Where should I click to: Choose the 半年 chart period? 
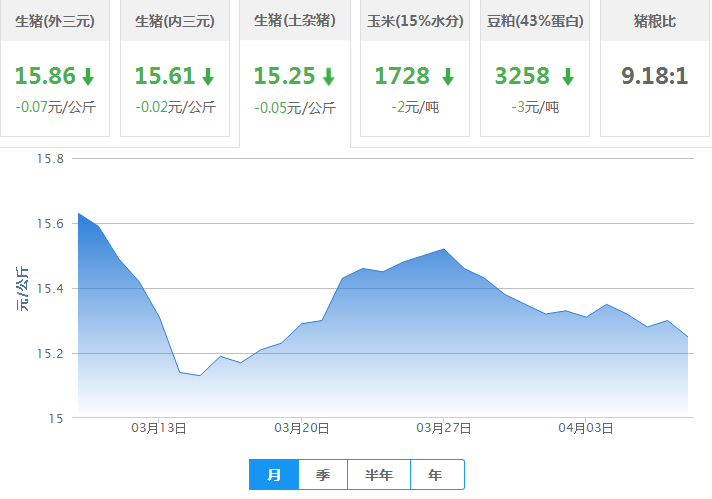(377, 475)
